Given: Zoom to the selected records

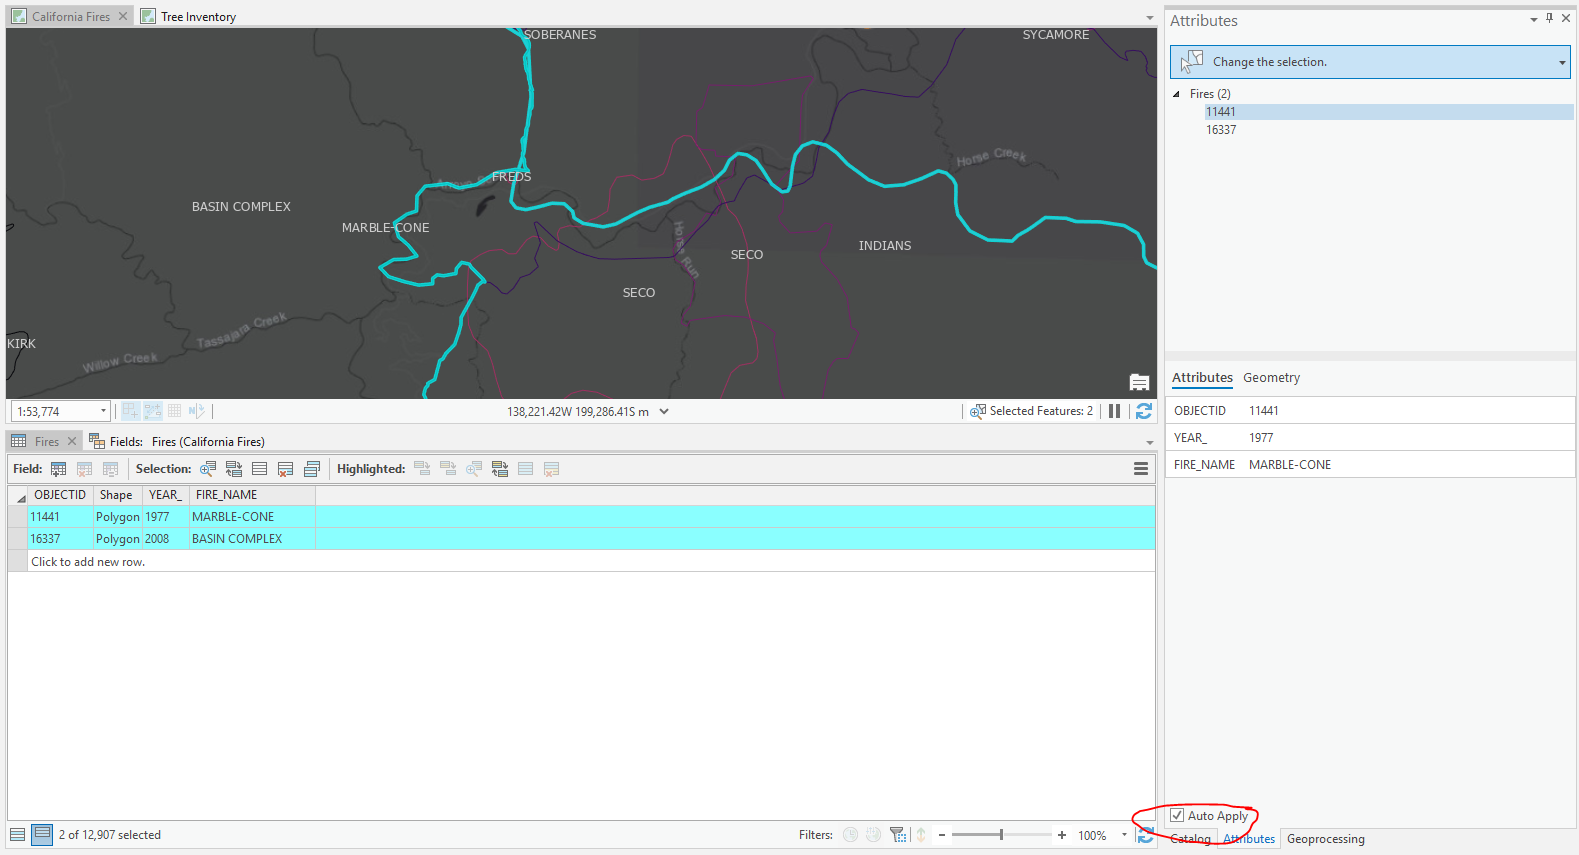Looking at the screenshot, I should [x=208, y=469].
